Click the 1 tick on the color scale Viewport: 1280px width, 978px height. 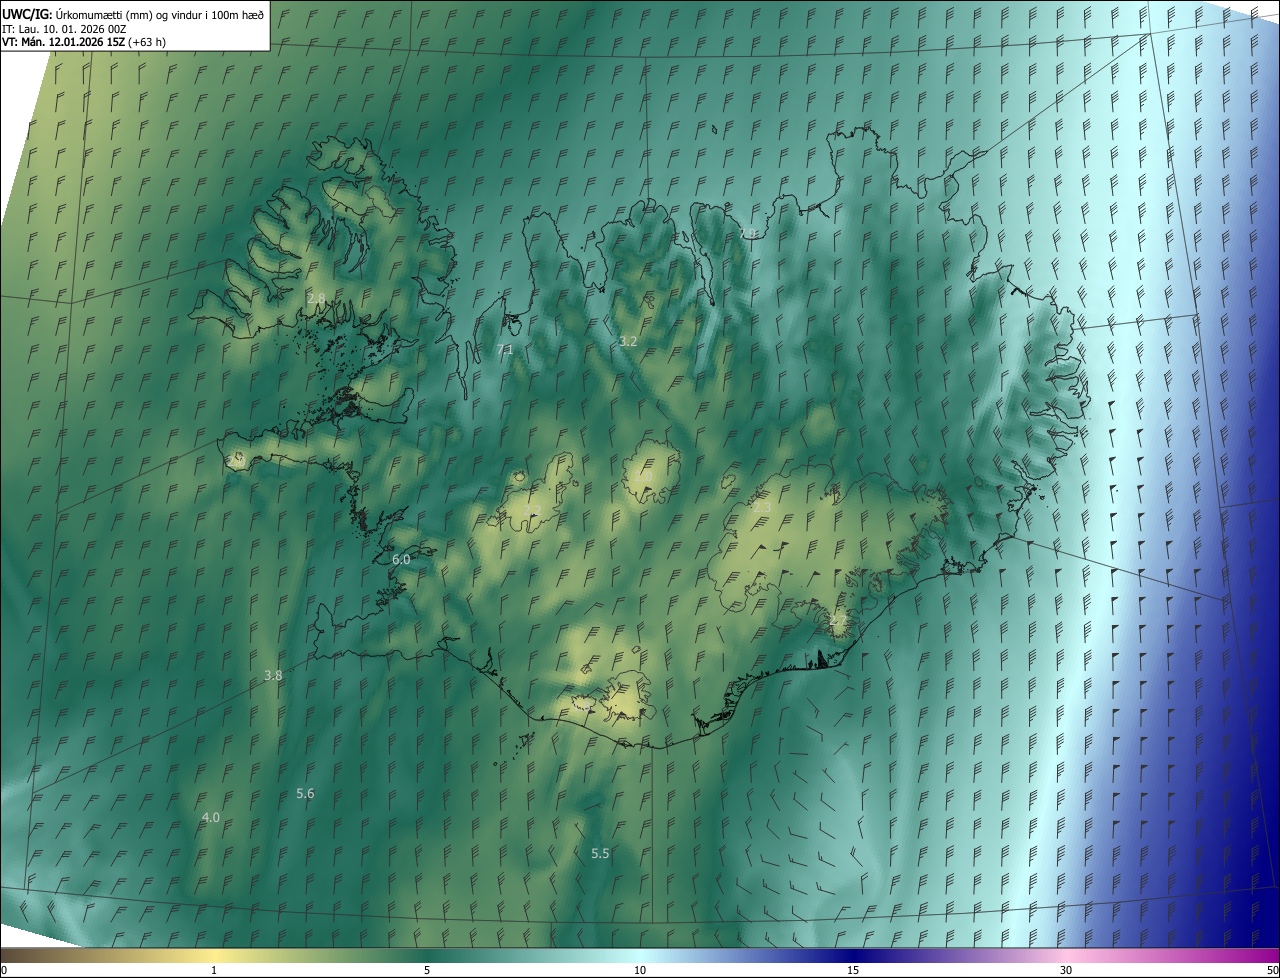click(214, 970)
